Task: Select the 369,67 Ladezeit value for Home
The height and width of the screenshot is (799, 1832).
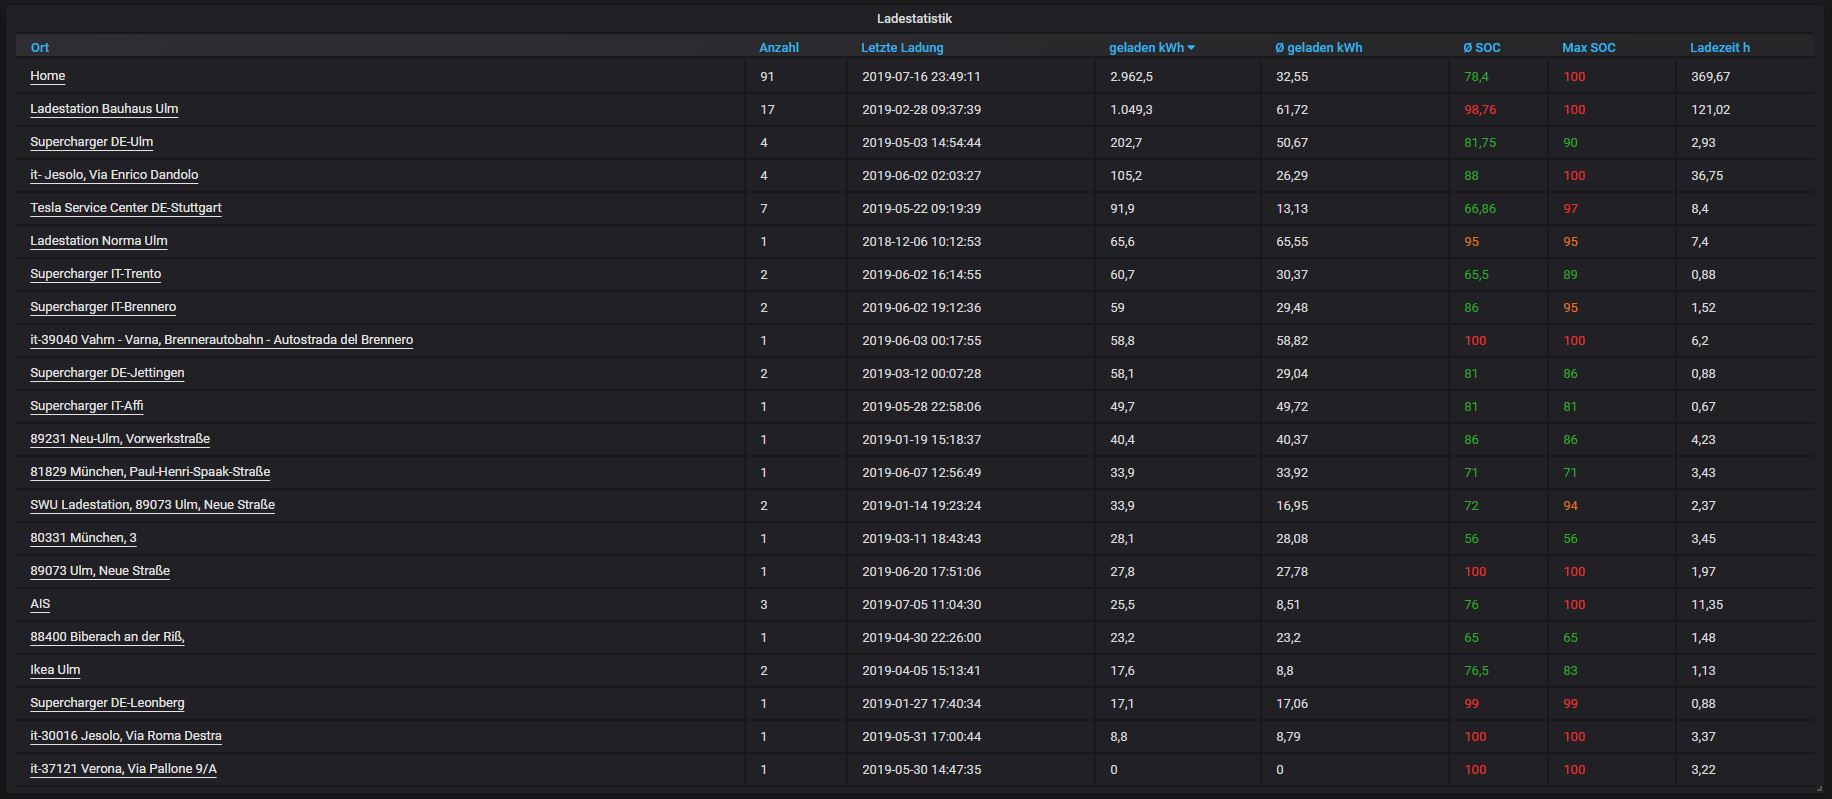Action: [x=1711, y=76]
